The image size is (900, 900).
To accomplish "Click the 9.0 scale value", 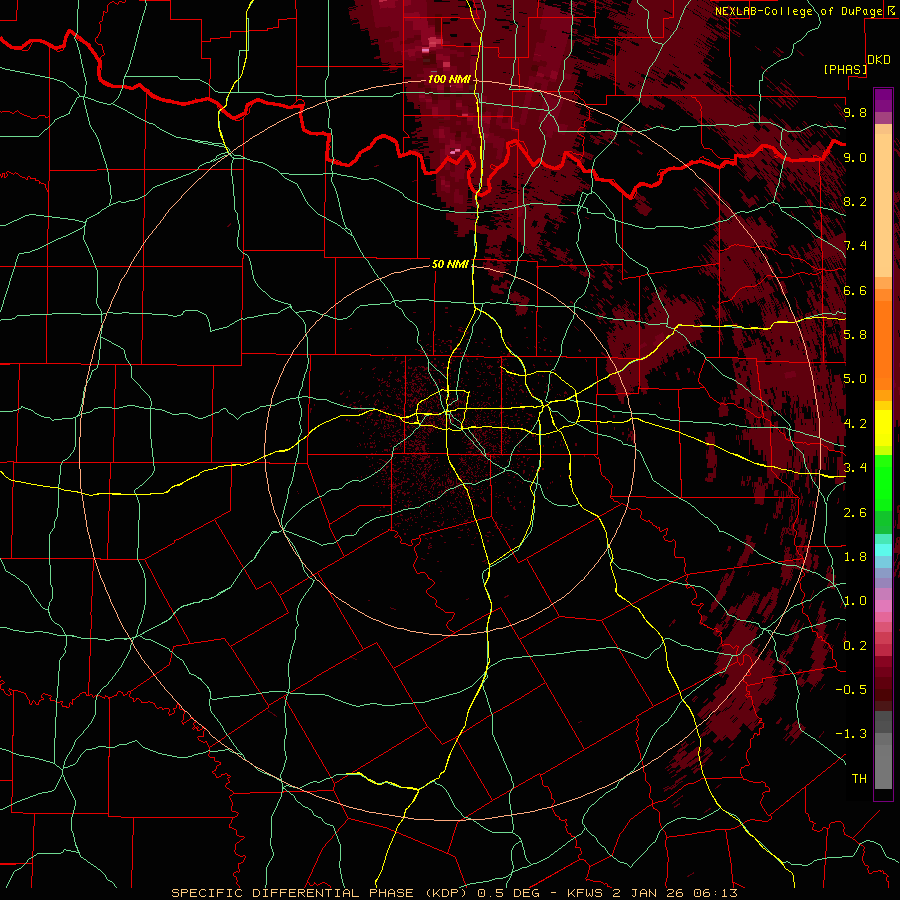I will (855, 157).
